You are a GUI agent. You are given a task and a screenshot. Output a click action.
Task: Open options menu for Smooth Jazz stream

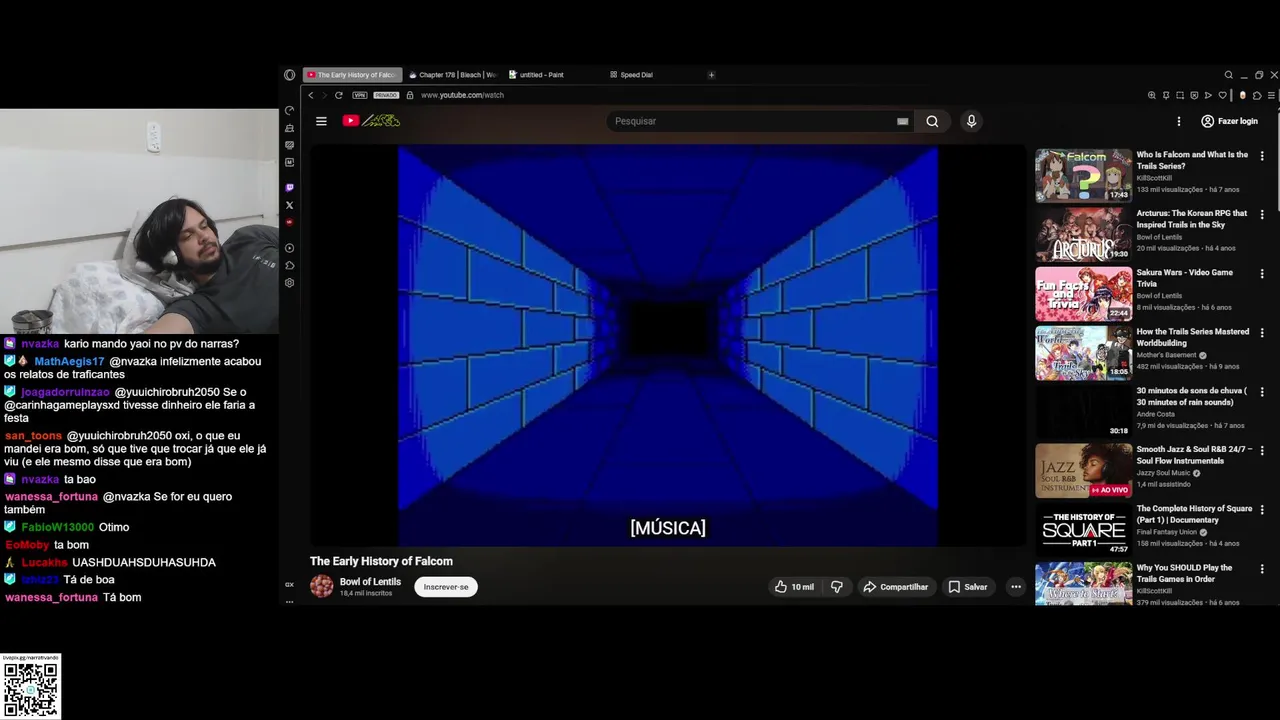point(1262,451)
